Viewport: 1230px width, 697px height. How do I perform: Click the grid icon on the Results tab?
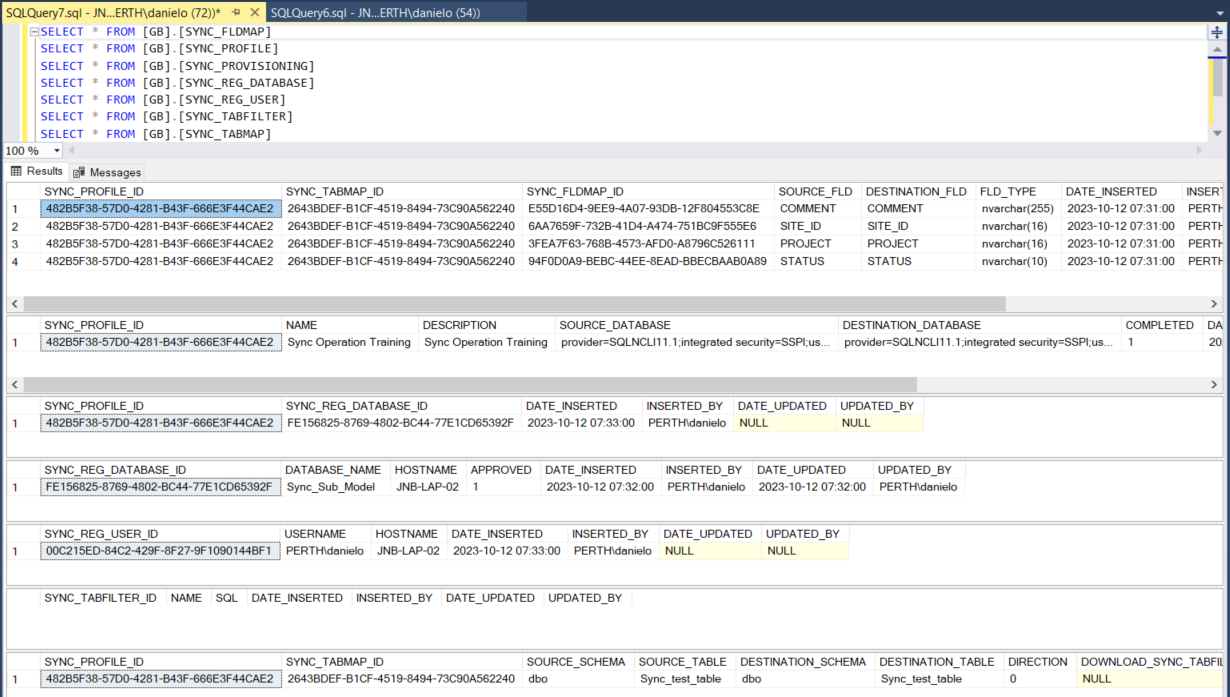click(x=17, y=171)
